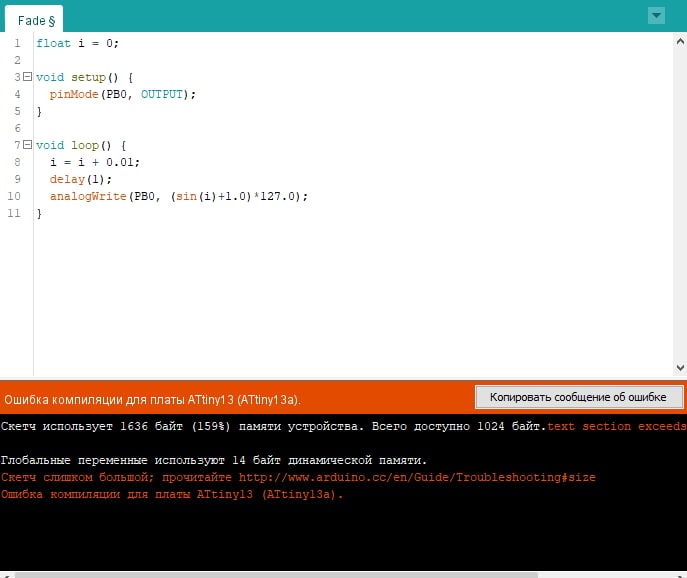Click the console horizontal scrollbar
Viewport: 687px width, 578px height.
pyautogui.click(x=276, y=574)
